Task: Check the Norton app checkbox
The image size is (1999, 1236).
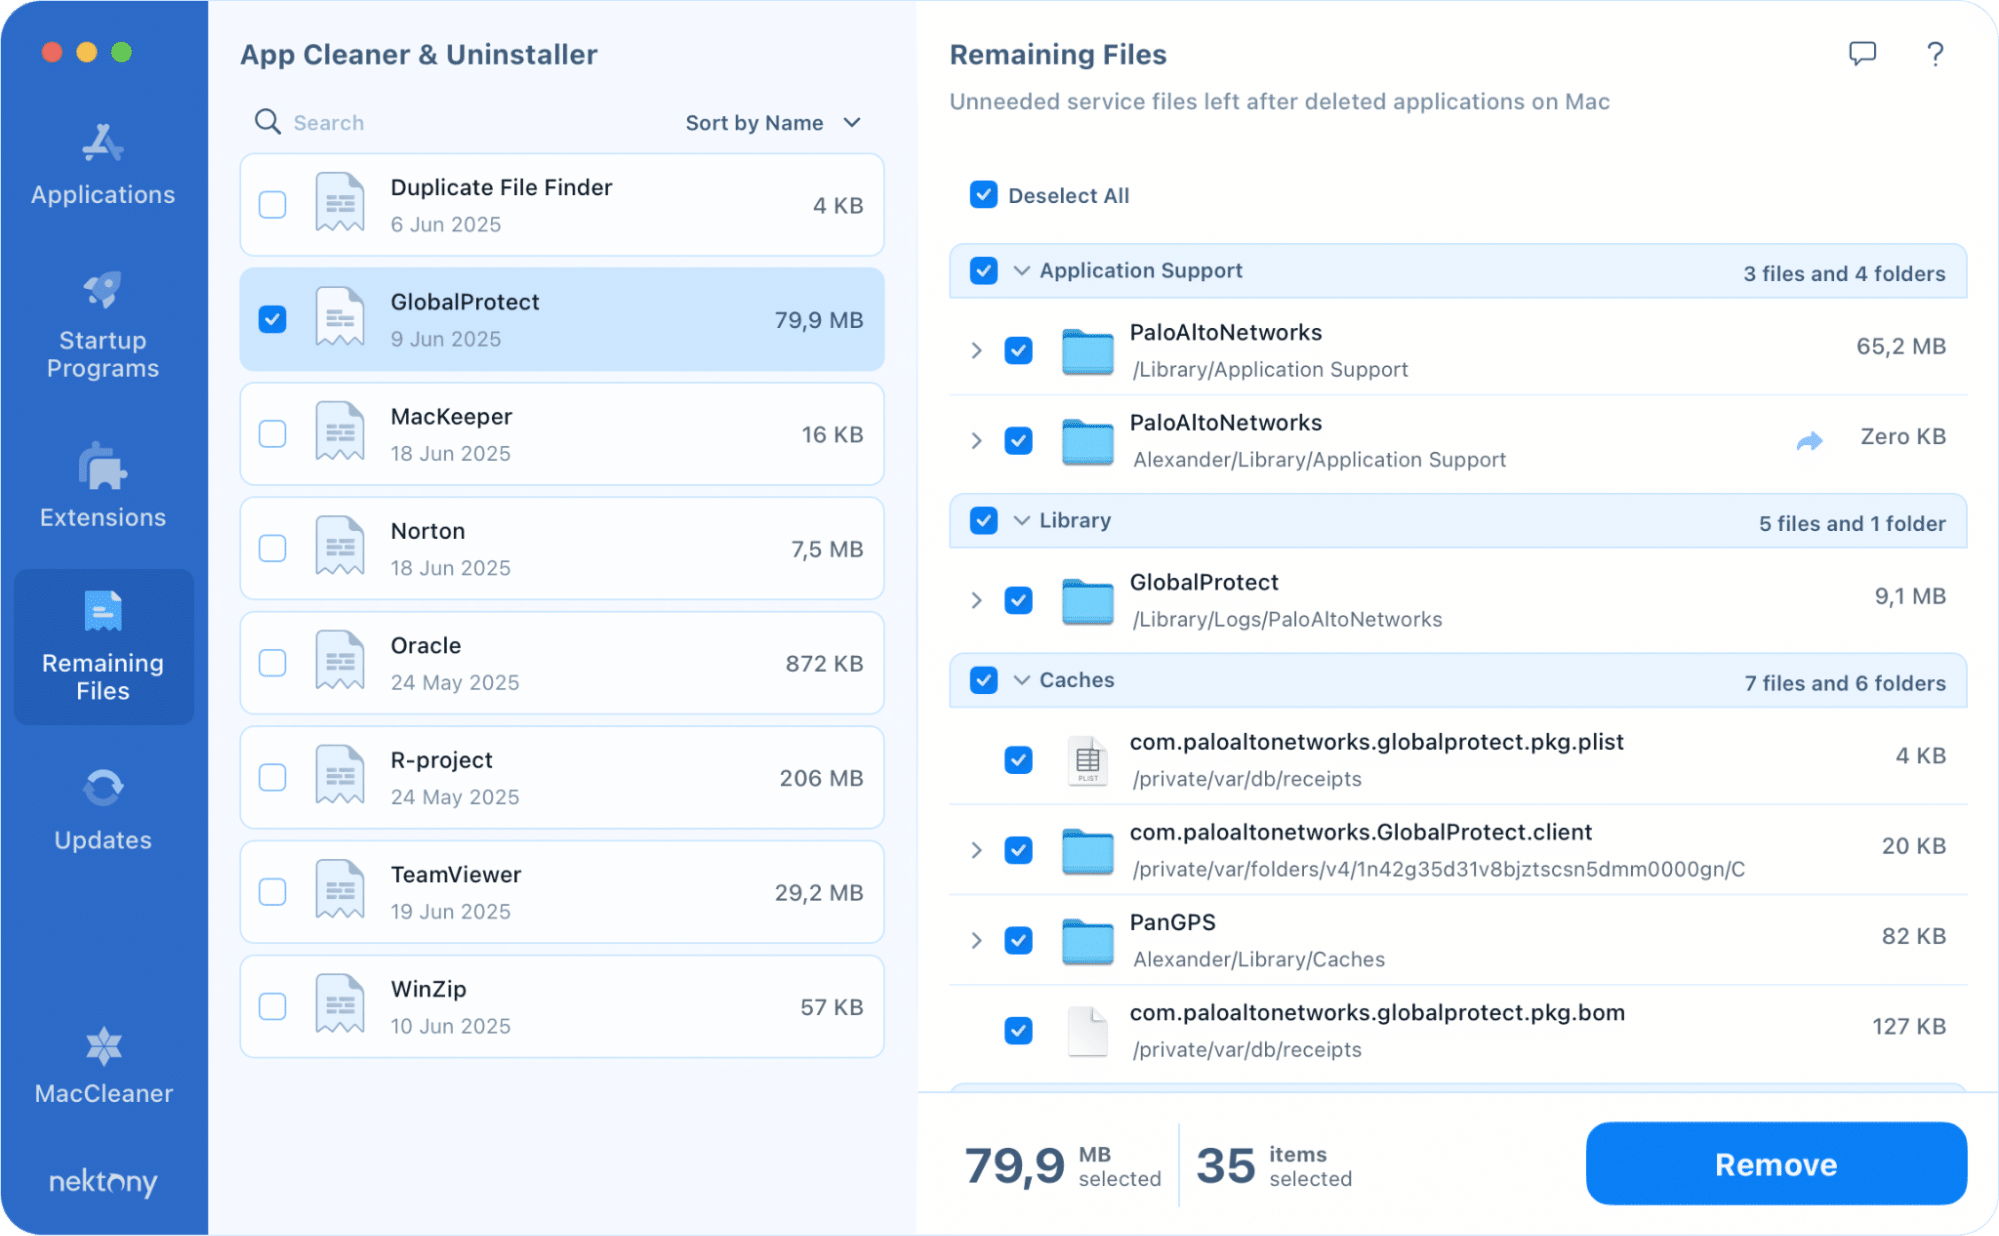Action: 271,548
